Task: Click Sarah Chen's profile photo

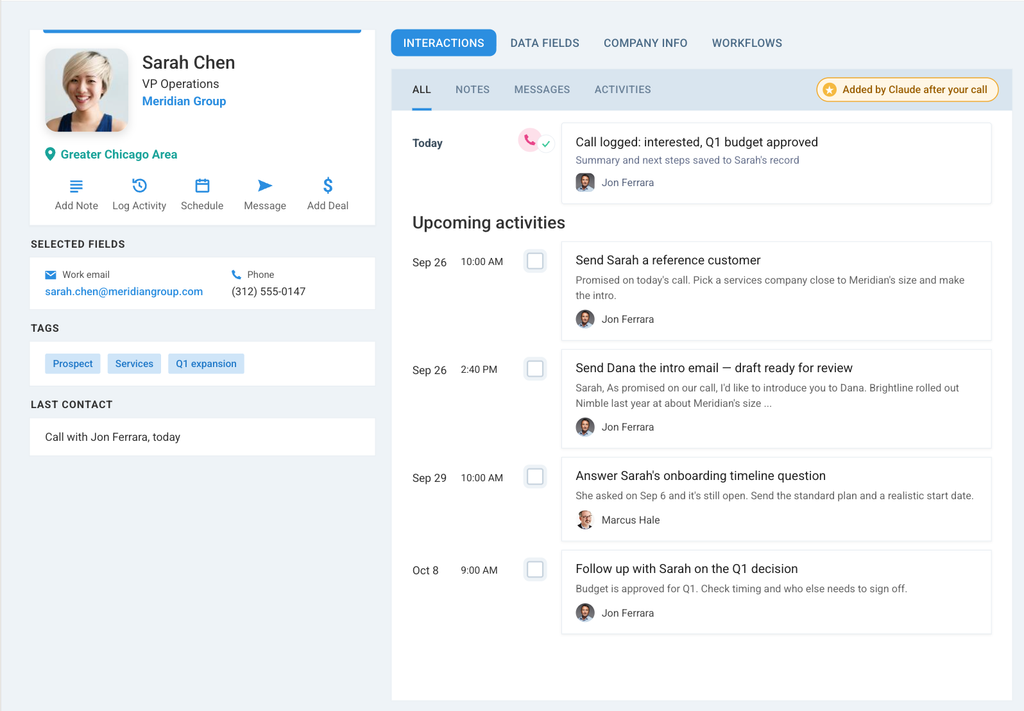Action: 86,90
